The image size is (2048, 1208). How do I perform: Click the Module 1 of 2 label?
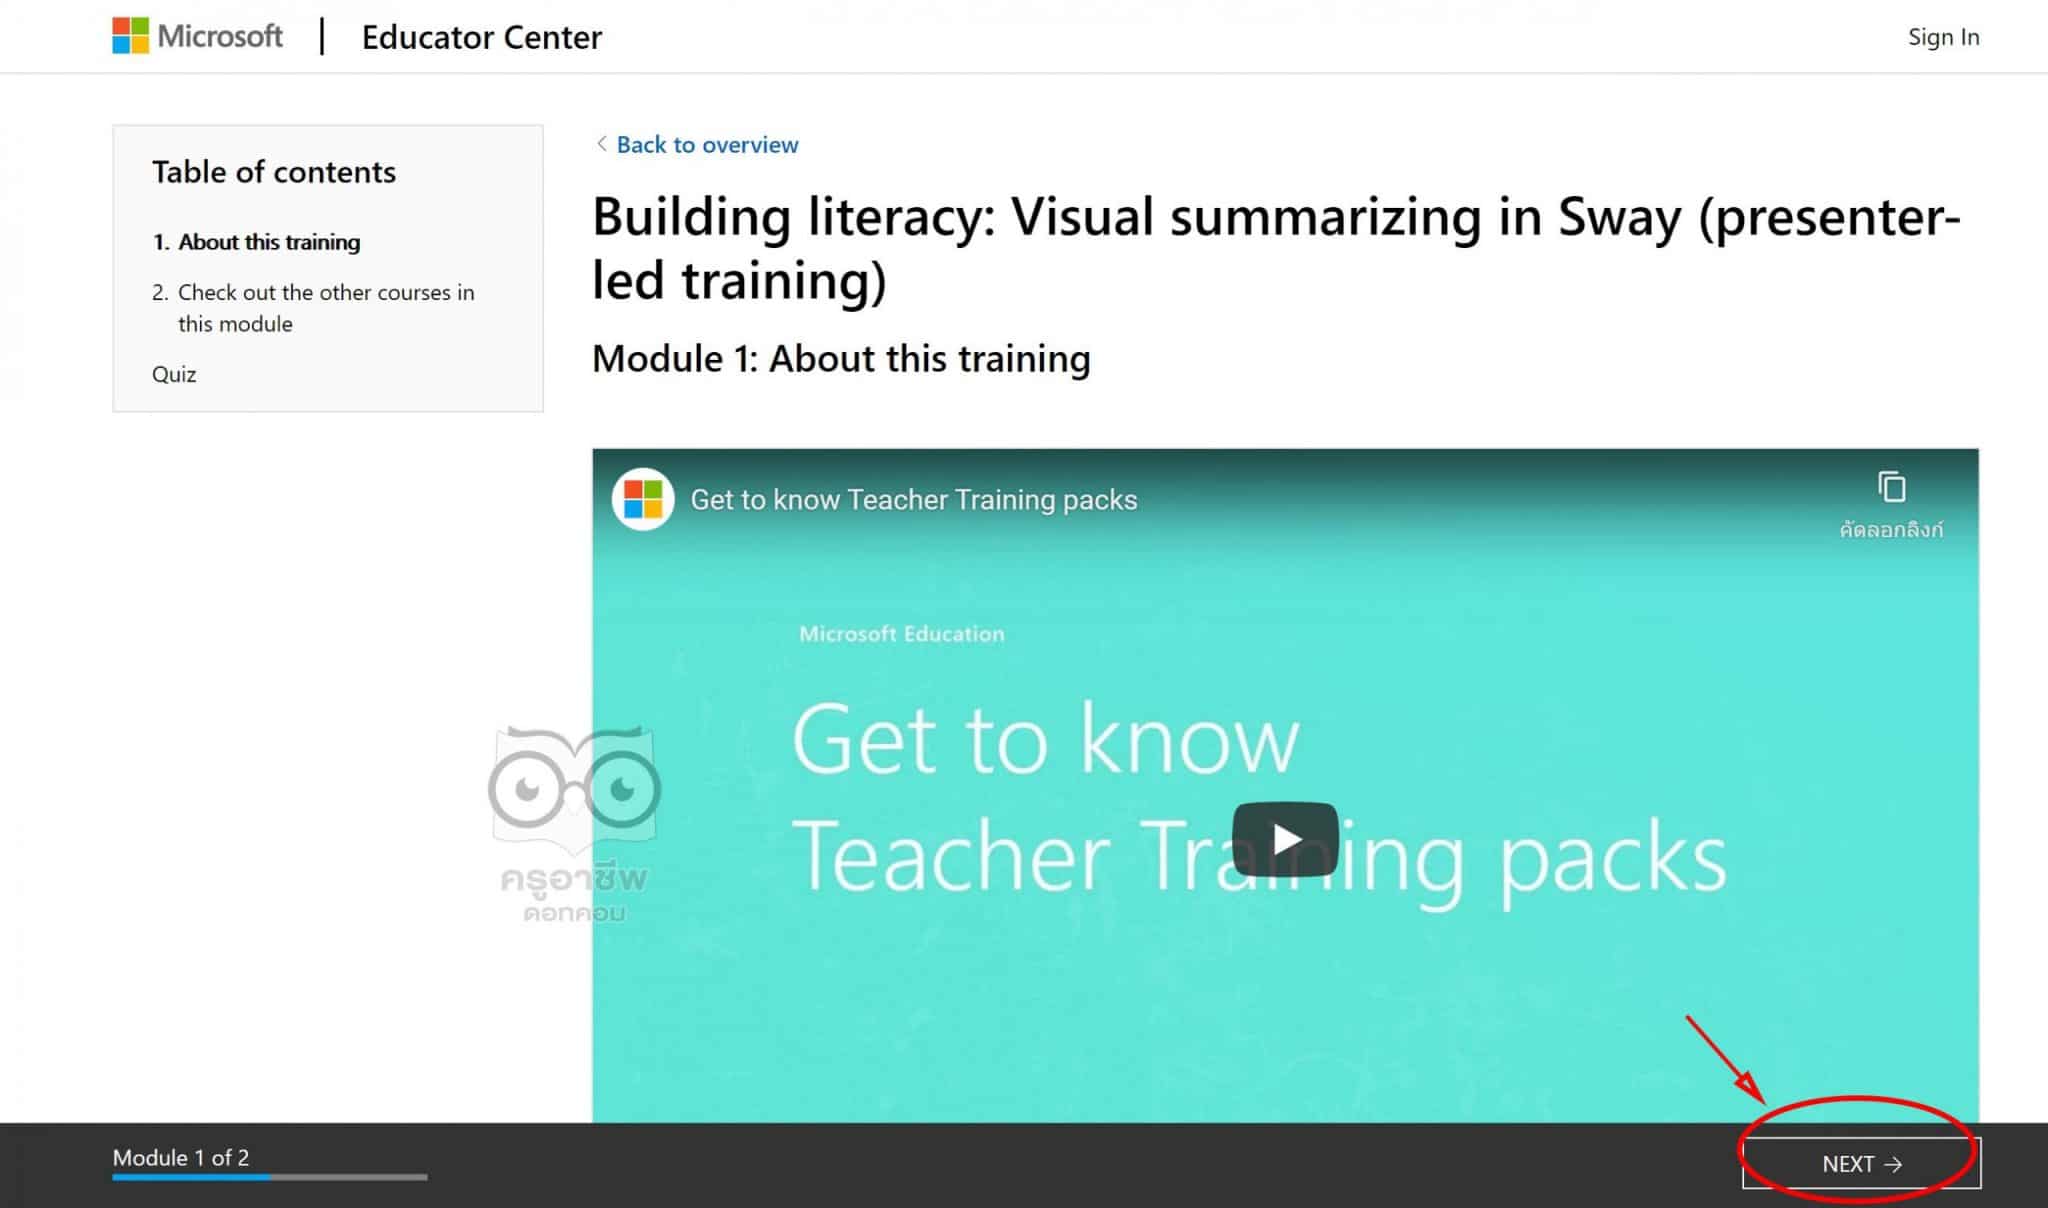pos(181,1157)
